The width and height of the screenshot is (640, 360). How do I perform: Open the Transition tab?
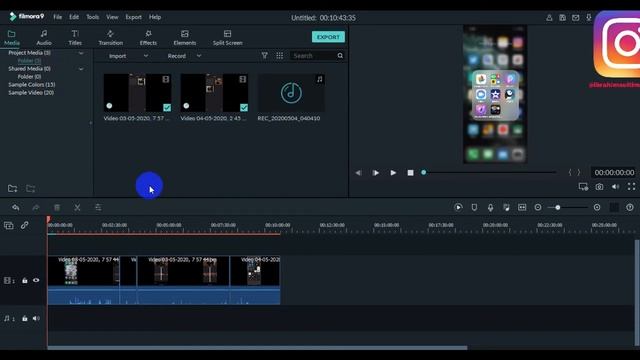click(x=111, y=38)
